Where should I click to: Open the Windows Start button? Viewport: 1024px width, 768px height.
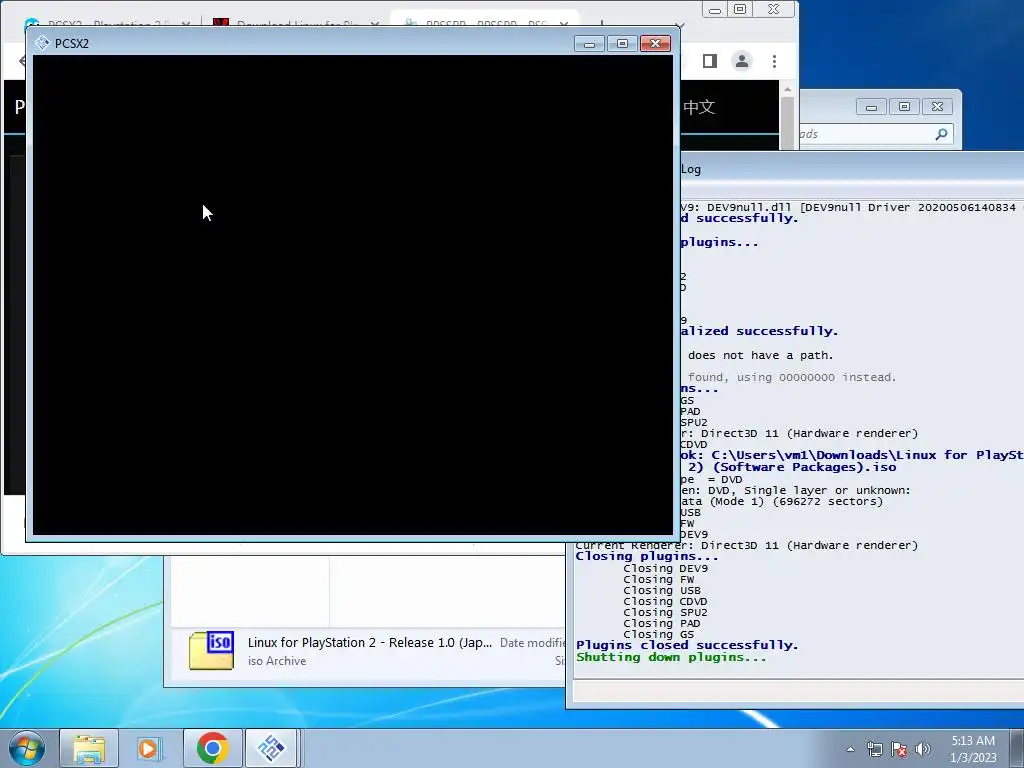[27, 748]
